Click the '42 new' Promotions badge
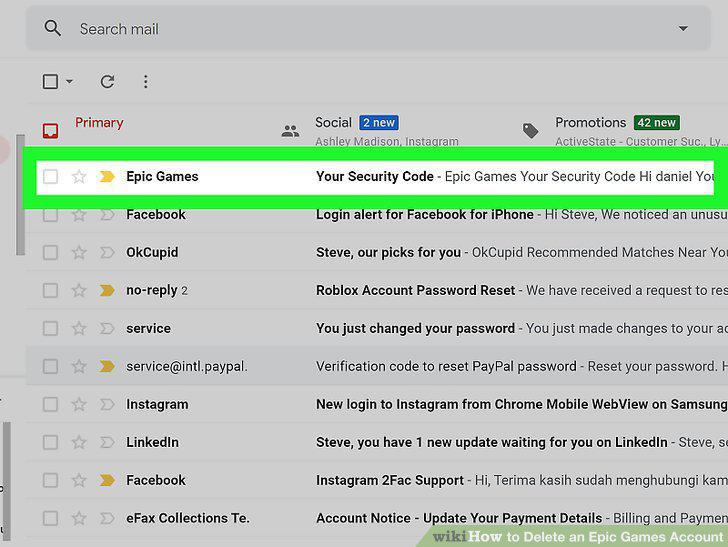This screenshot has height=547, width=728. (656, 123)
